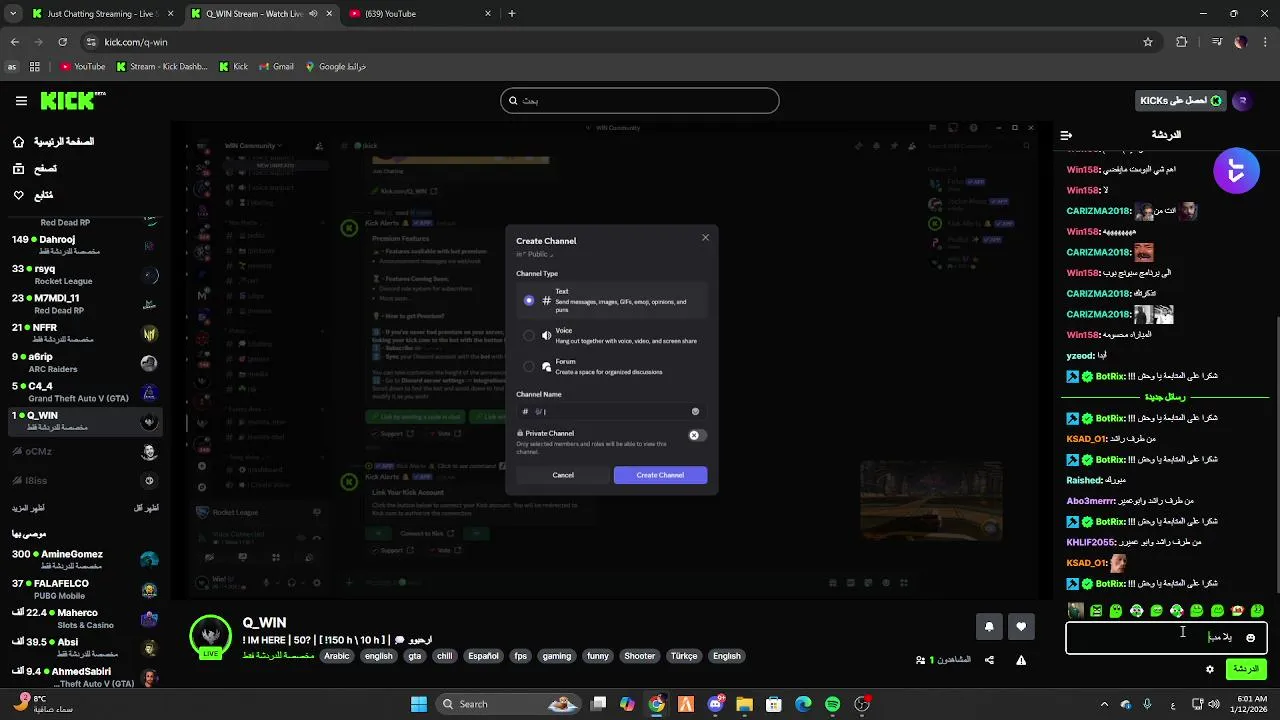Bookmark this page with star icon
The height and width of the screenshot is (720, 1280).
click(x=1148, y=42)
